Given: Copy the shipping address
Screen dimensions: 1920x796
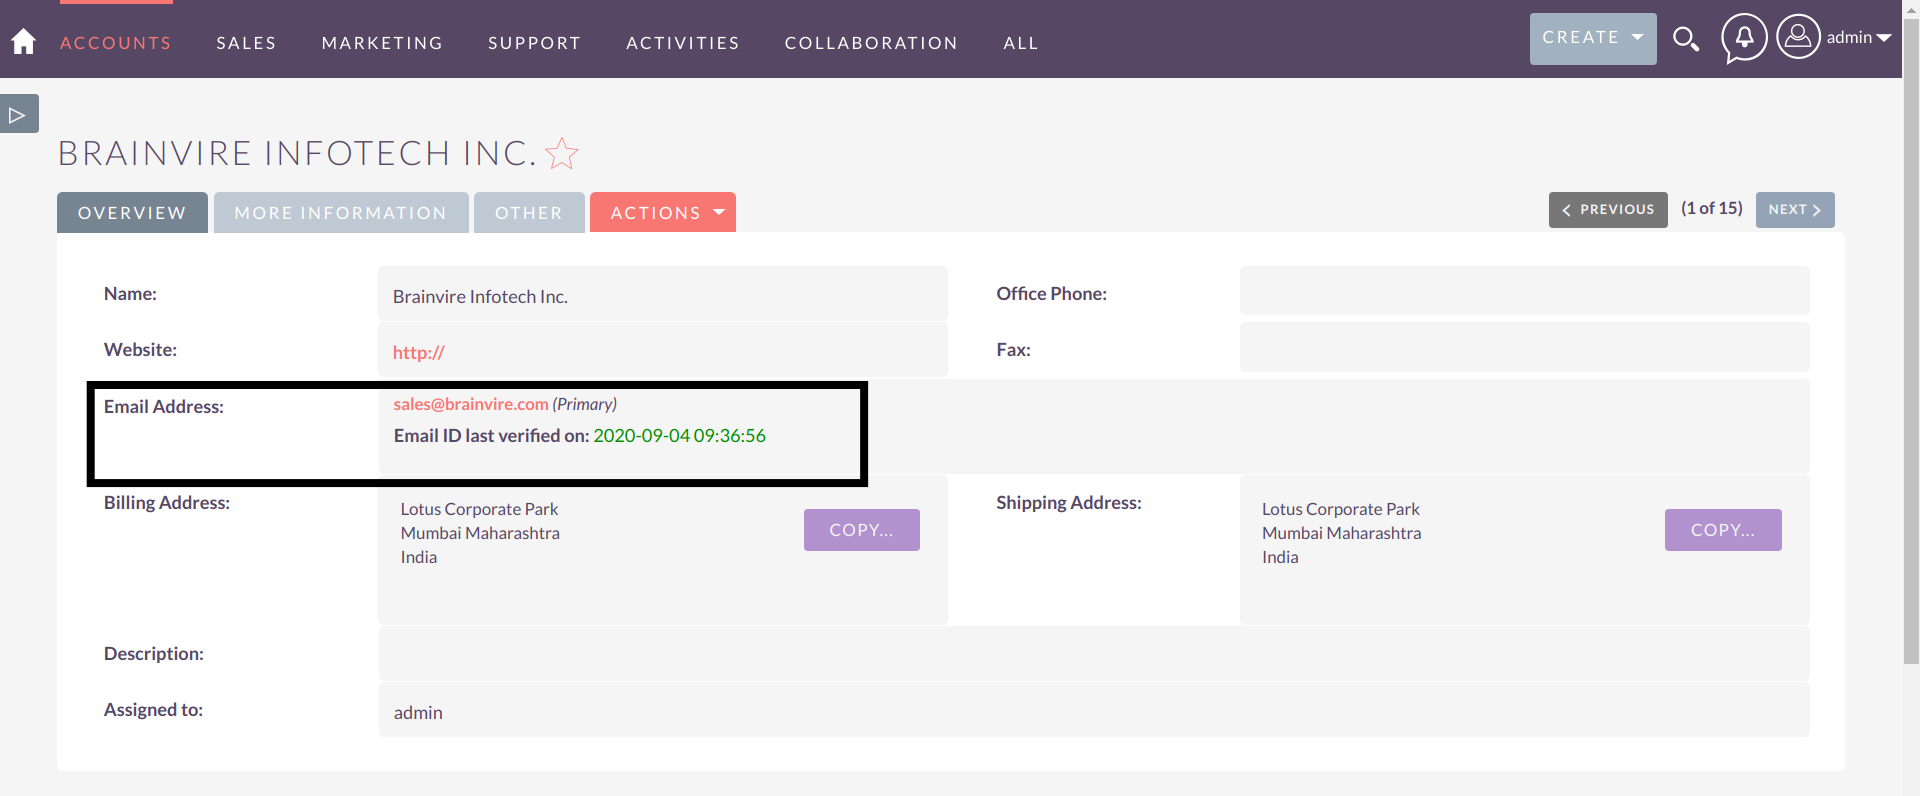Looking at the screenshot, I should coord(1723,530).
